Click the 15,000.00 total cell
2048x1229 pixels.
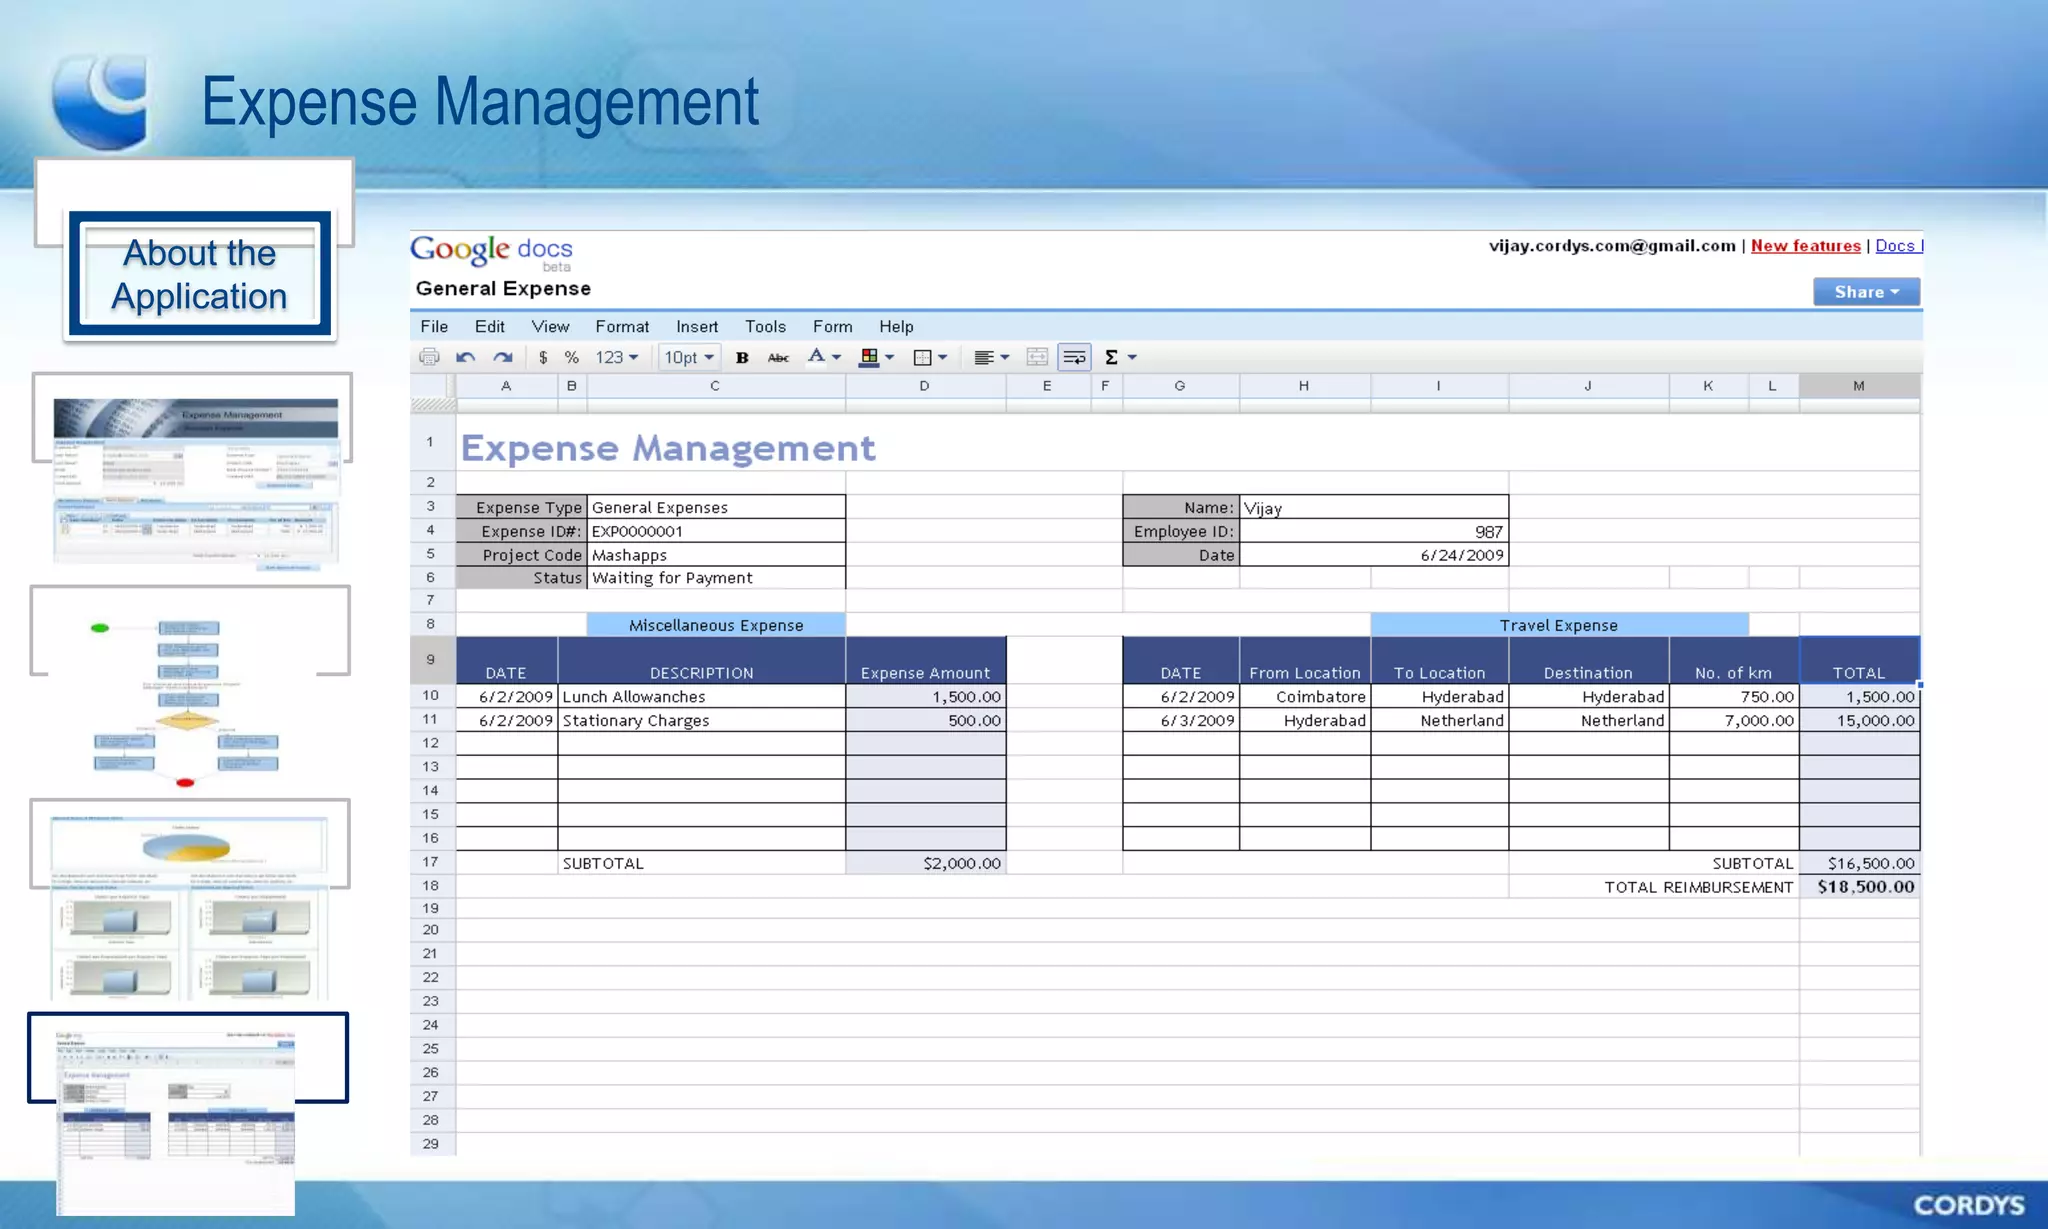(x=1859, y=721)
